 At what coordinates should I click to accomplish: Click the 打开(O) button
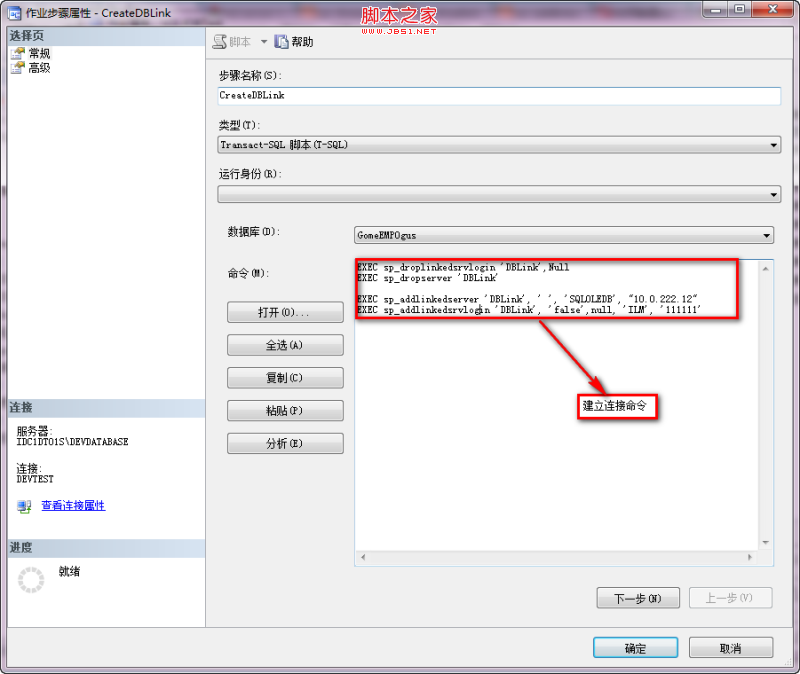[x=283, y=312]
